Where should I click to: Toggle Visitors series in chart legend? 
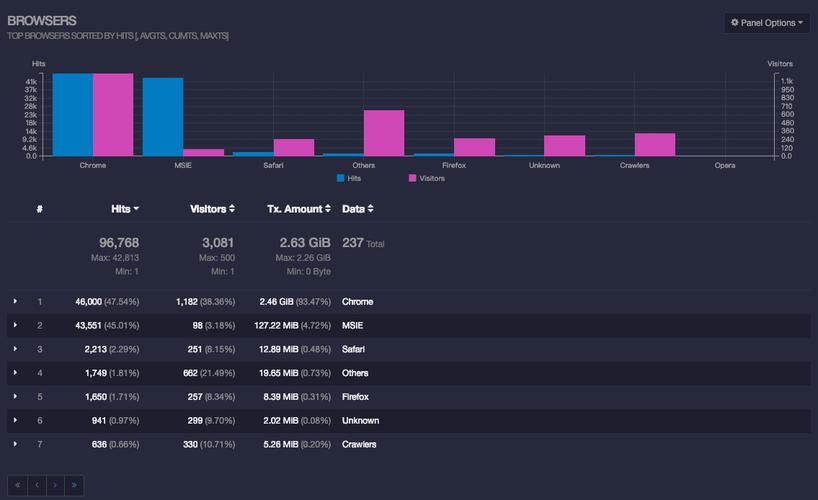pyautogui.click(x=427, y=178)
